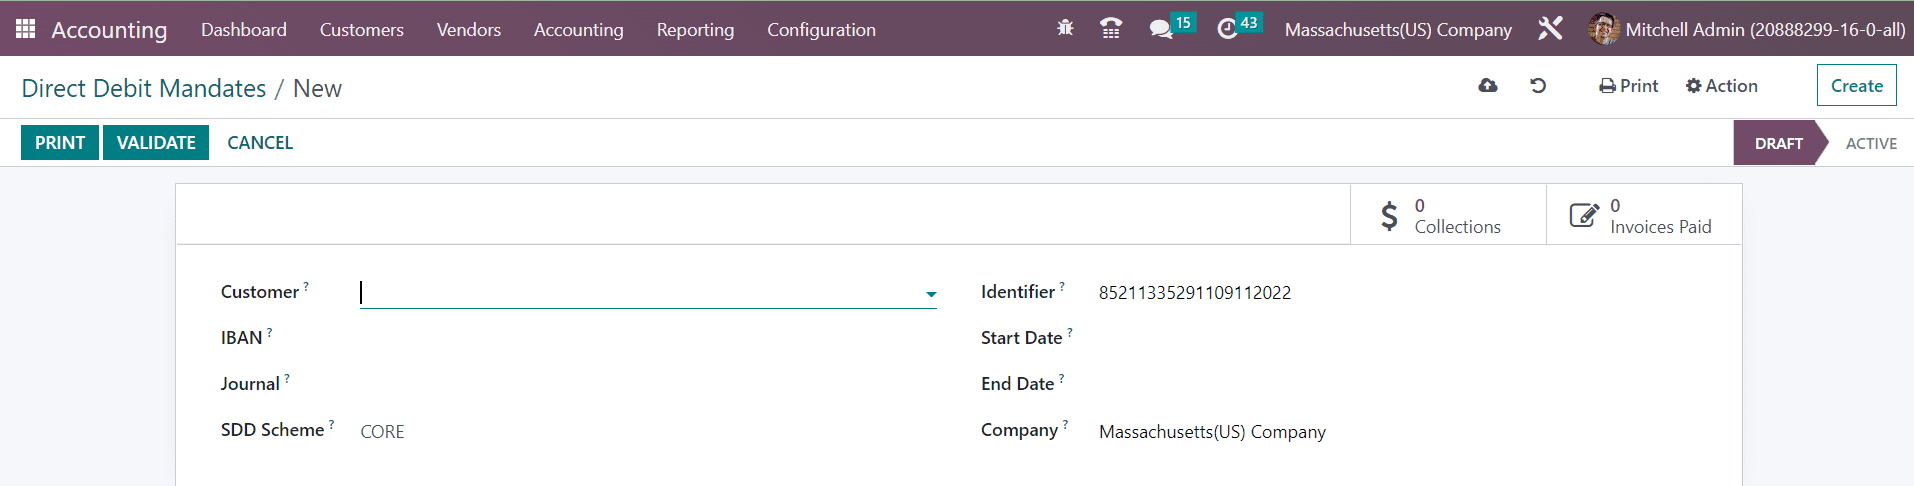Open the VoIP phone icon

(1110, 29)
